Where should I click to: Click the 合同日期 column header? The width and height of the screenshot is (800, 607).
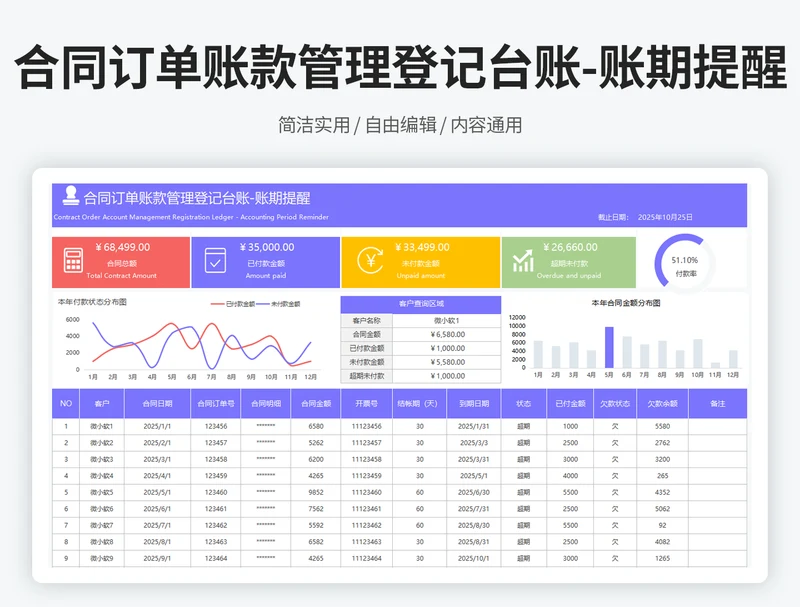[157, 403]
